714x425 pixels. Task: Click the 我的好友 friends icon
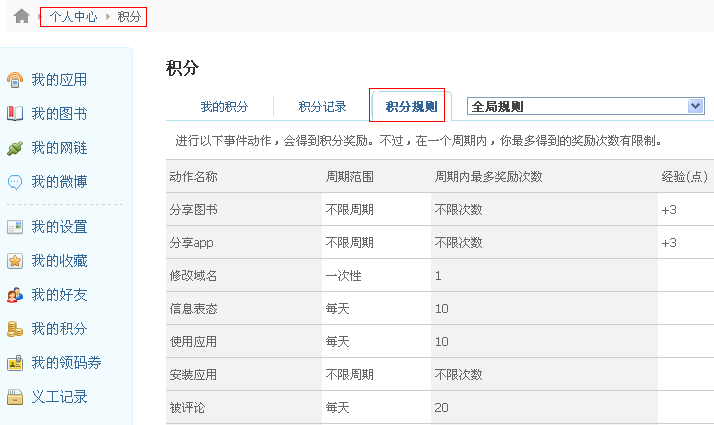tap(15, 295)
